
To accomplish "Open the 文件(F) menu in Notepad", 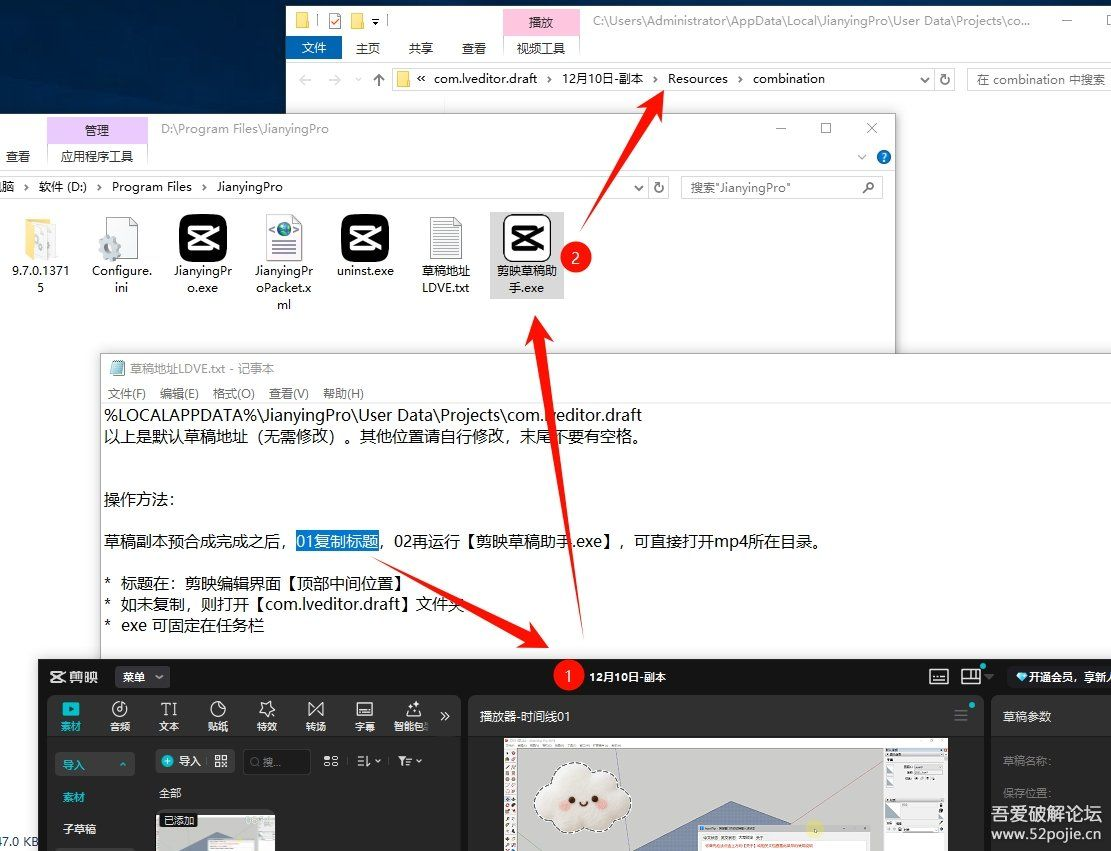I will (x=127, y=394).
